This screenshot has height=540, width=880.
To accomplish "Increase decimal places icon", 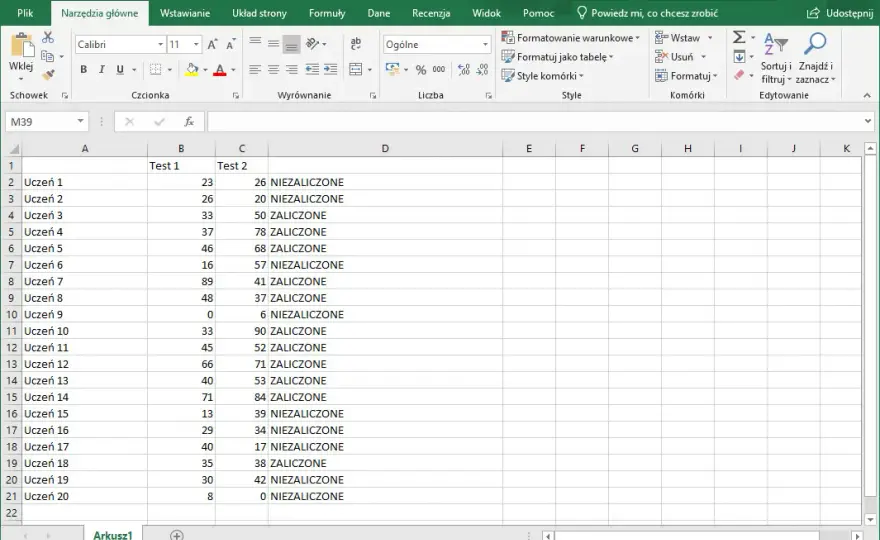I will 464,70.
